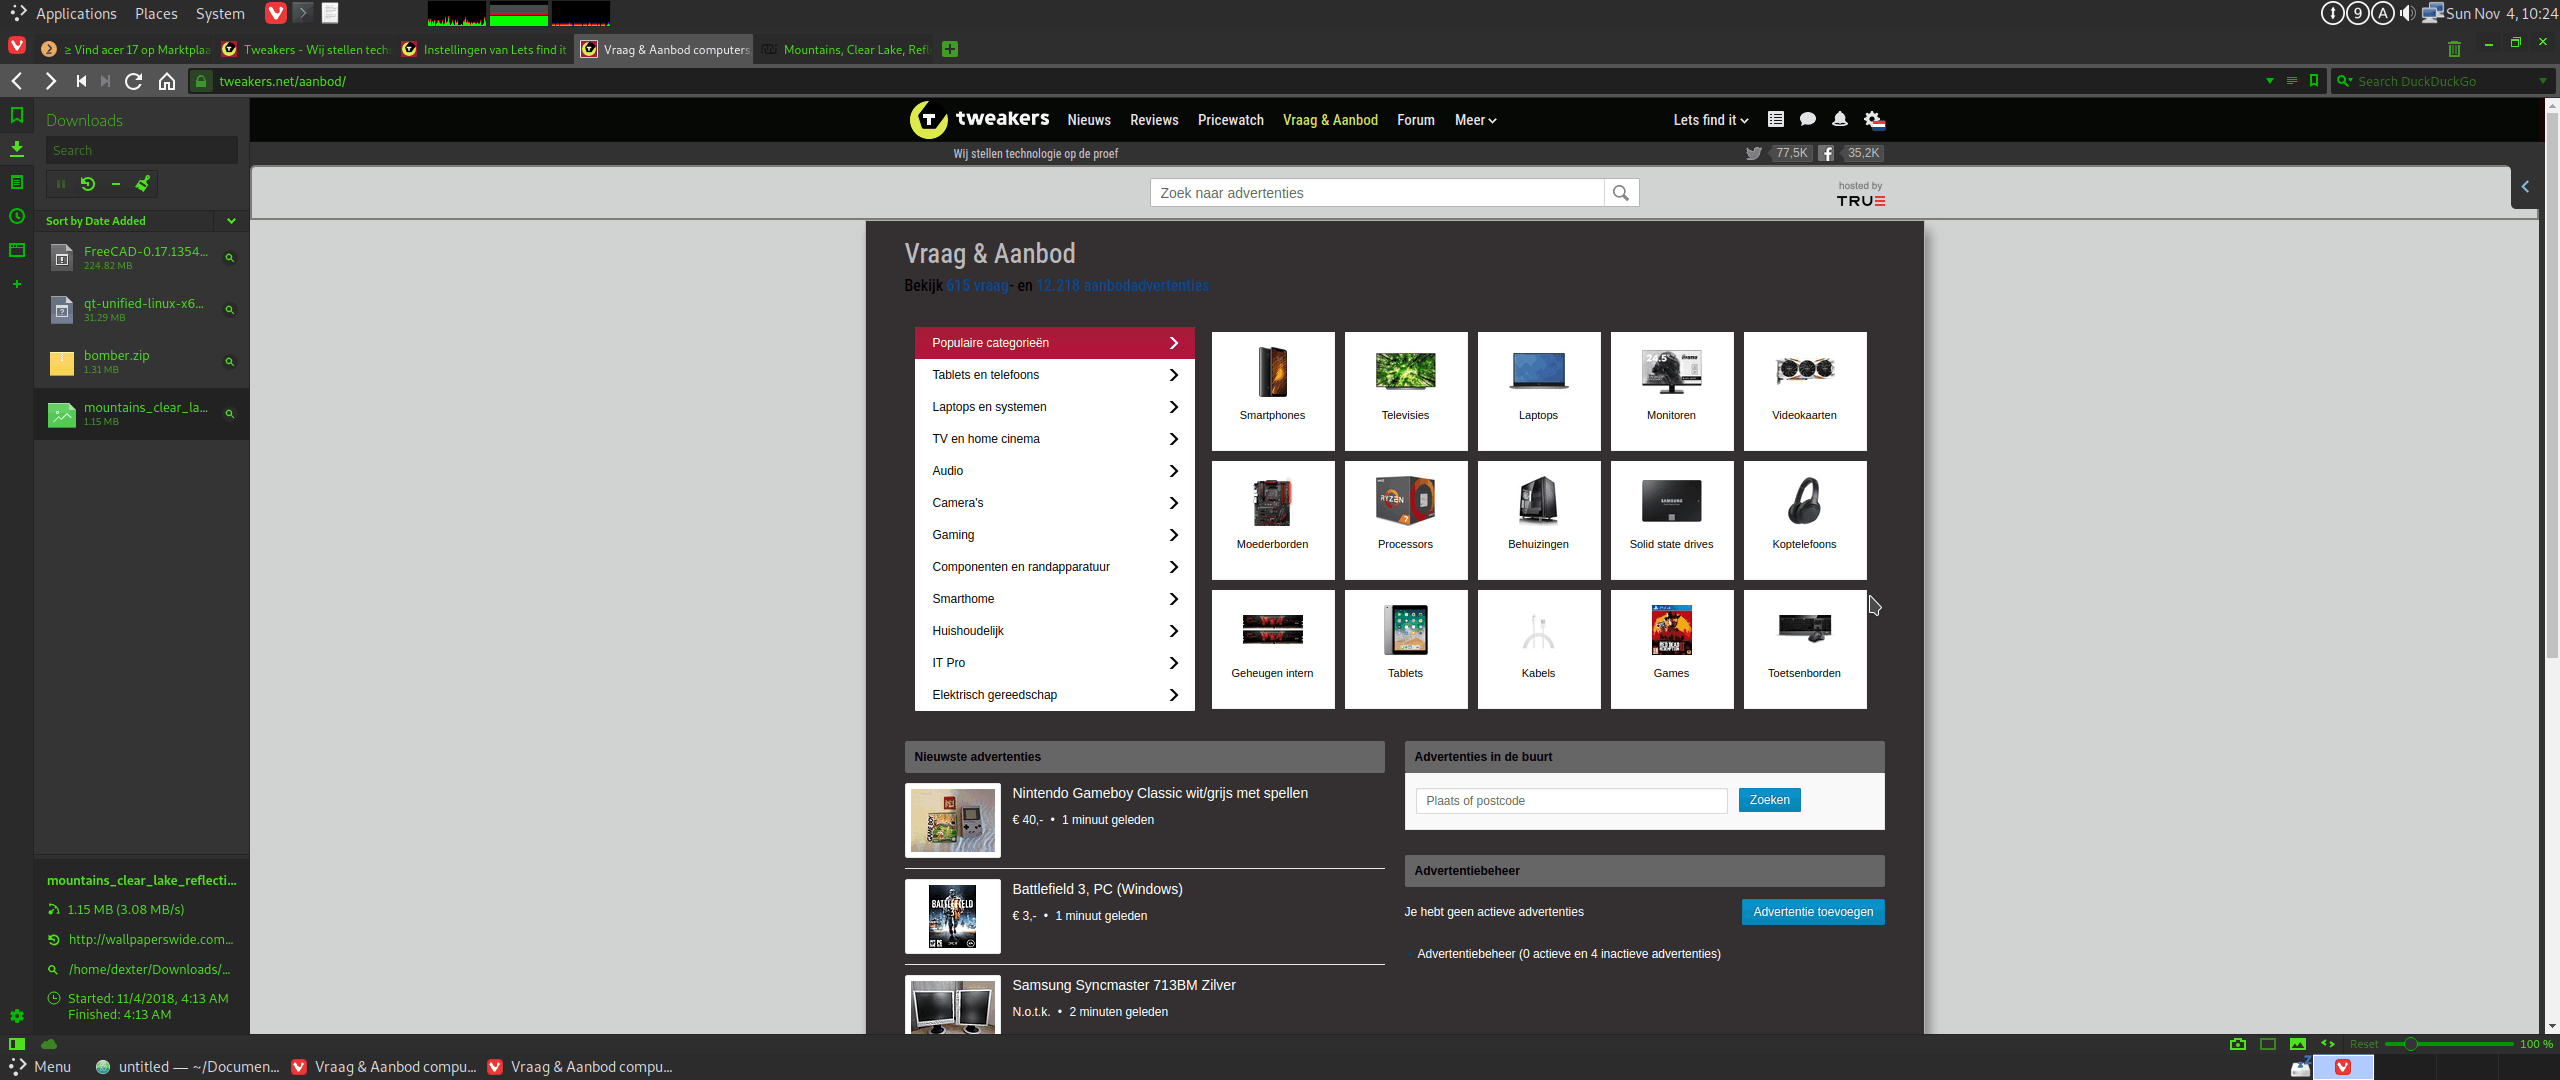Click the capture page camera icon
This screenshot has width=2560, height=1080.
[x=2238, y=1044]
